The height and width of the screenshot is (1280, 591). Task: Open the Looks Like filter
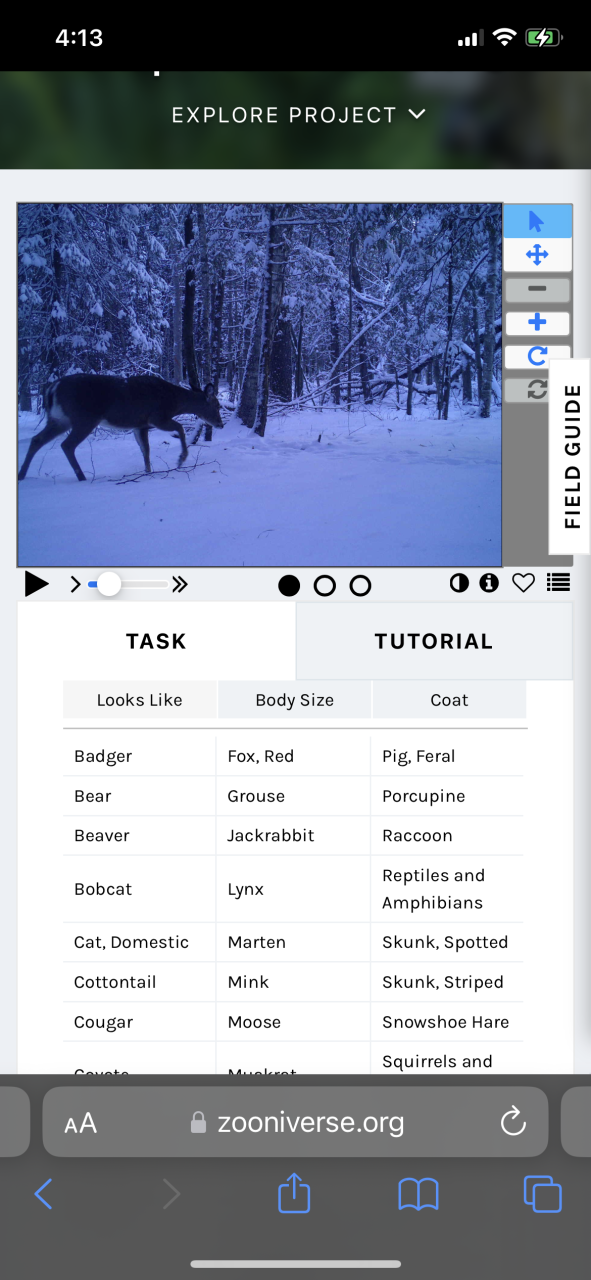(140, 700)
